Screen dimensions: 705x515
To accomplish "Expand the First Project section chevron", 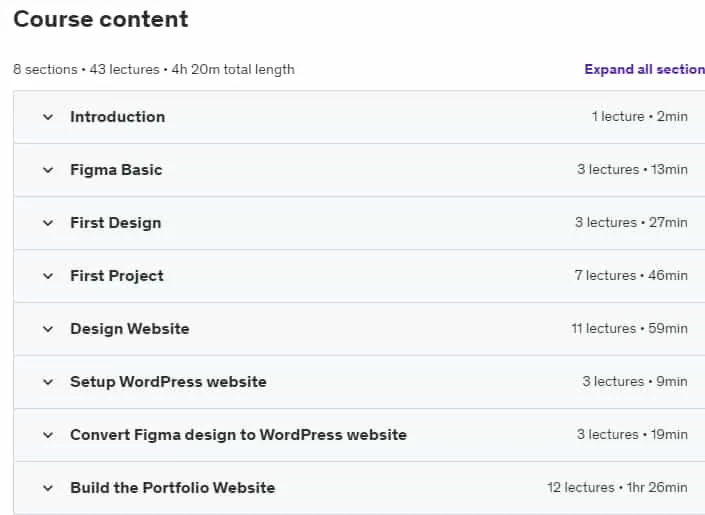I will click(48, 276).
